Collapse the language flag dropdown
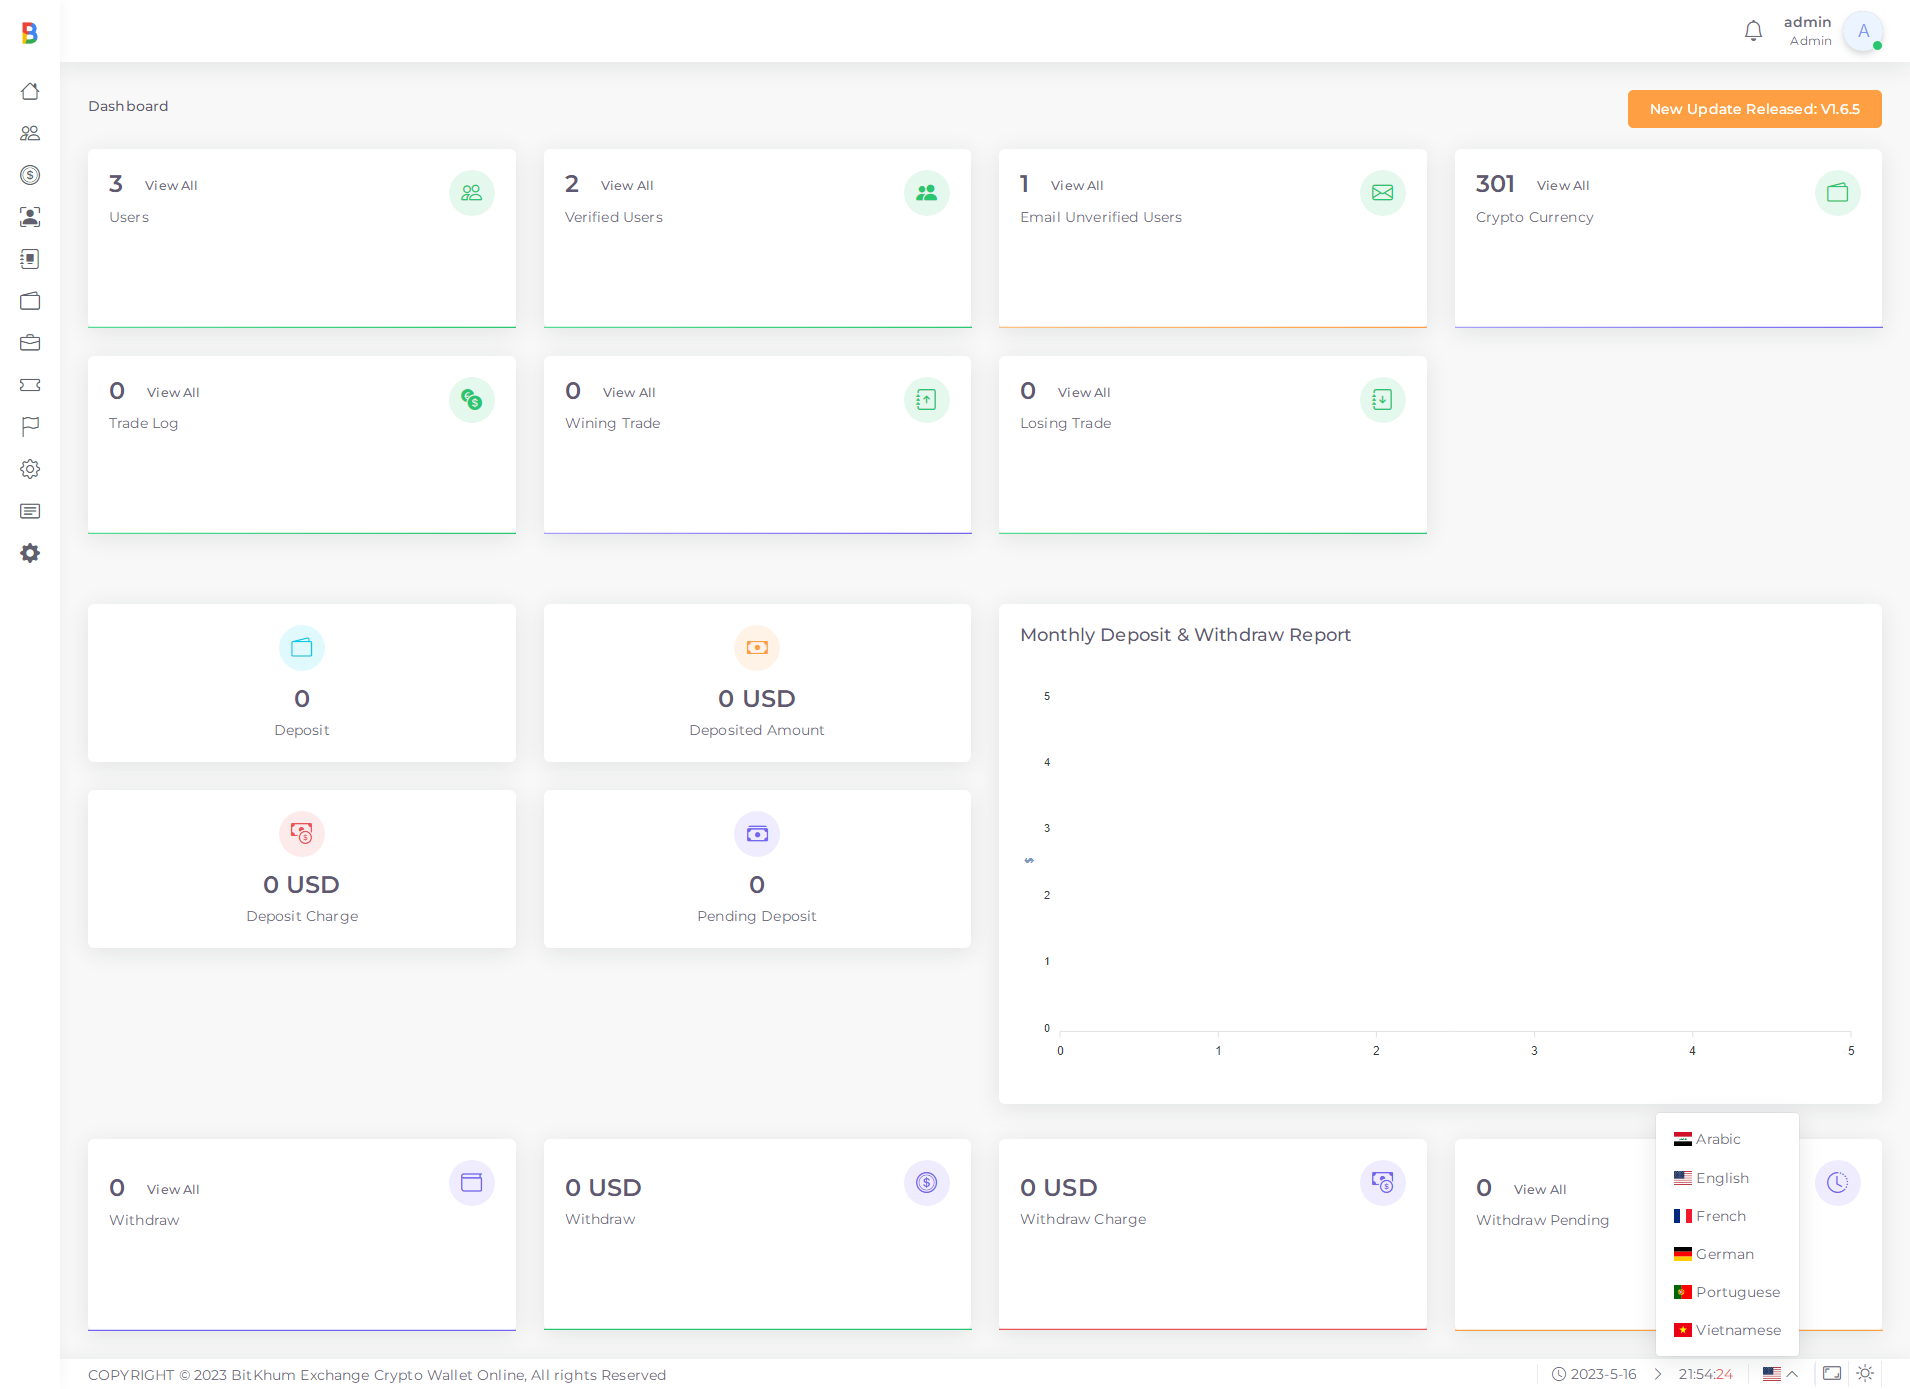The width and height of the screenshot is (1910, 1389). point(1779,1373)
